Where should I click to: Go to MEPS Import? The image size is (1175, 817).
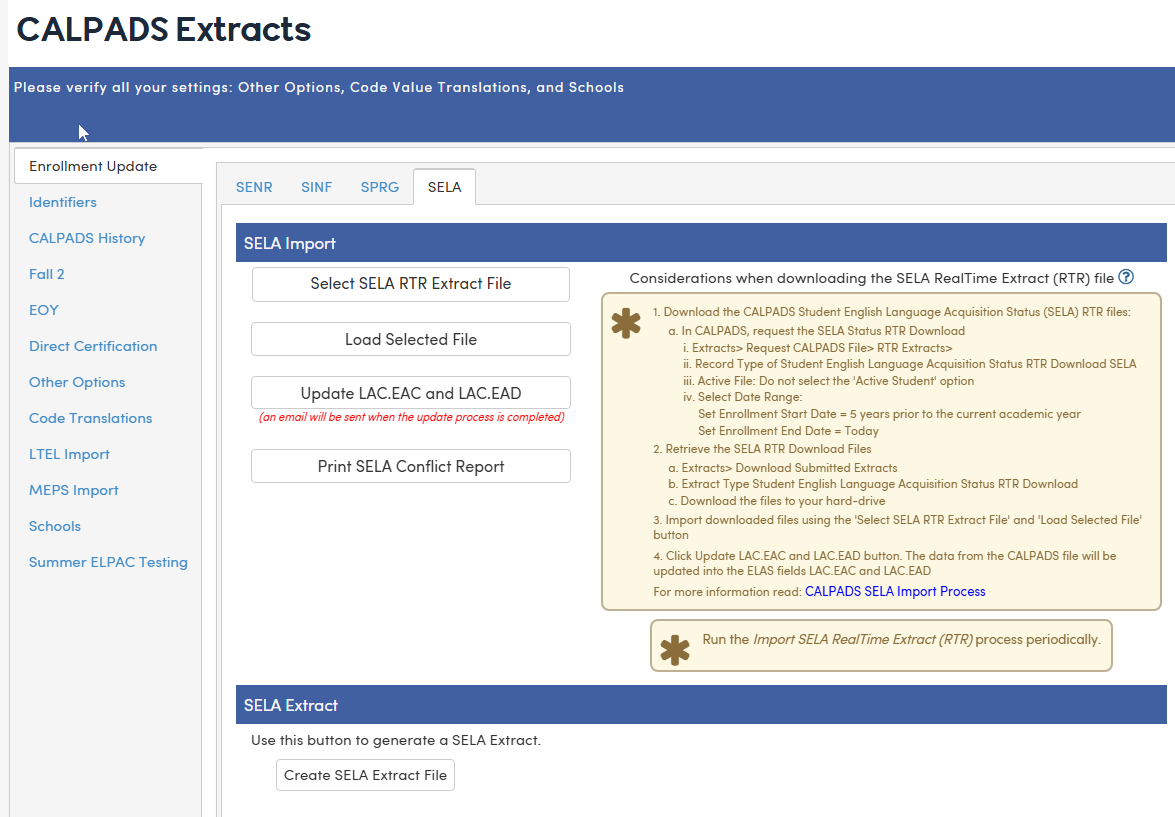click(x=73, y=490)
